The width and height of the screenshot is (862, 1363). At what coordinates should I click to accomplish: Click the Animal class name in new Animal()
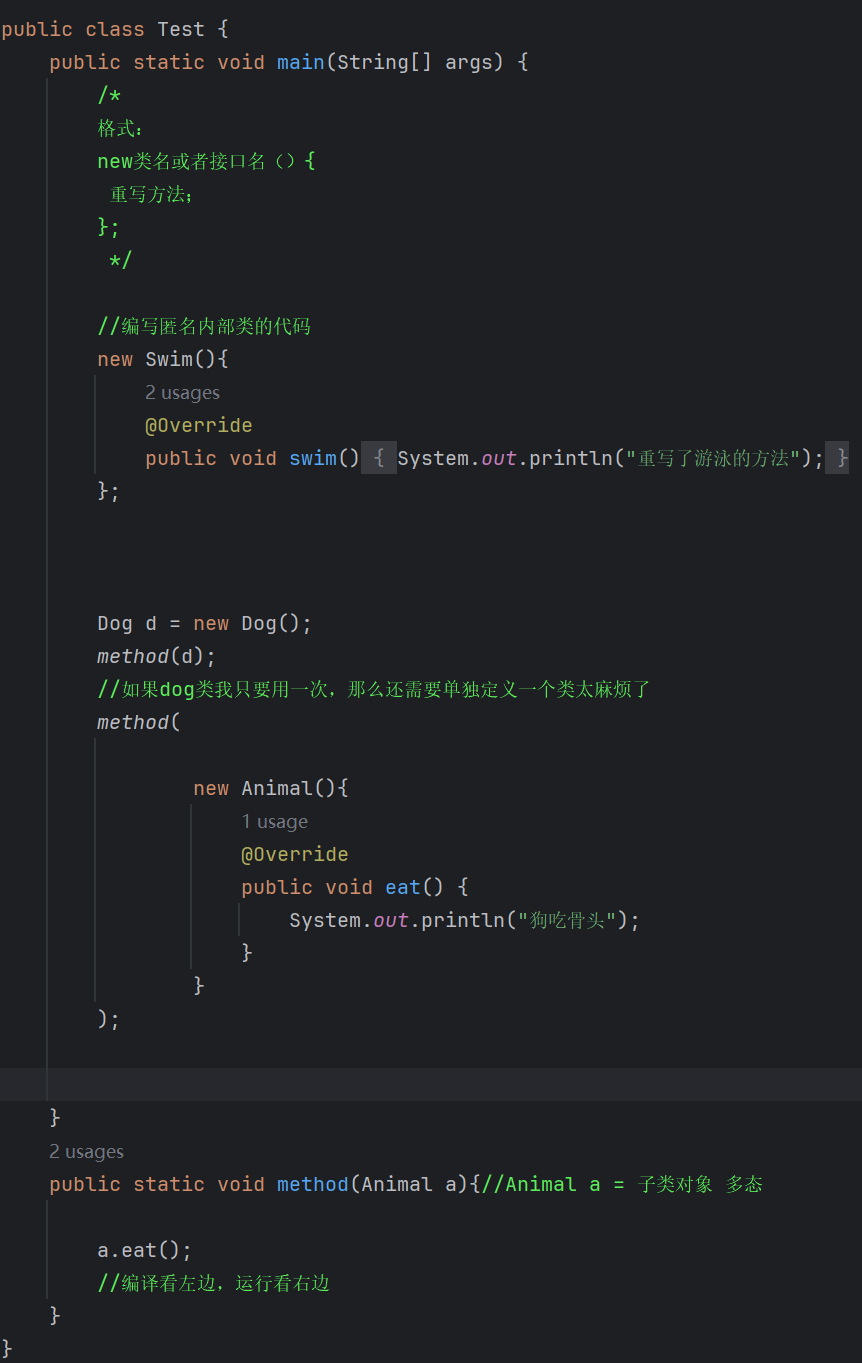[x=276, y=788]
